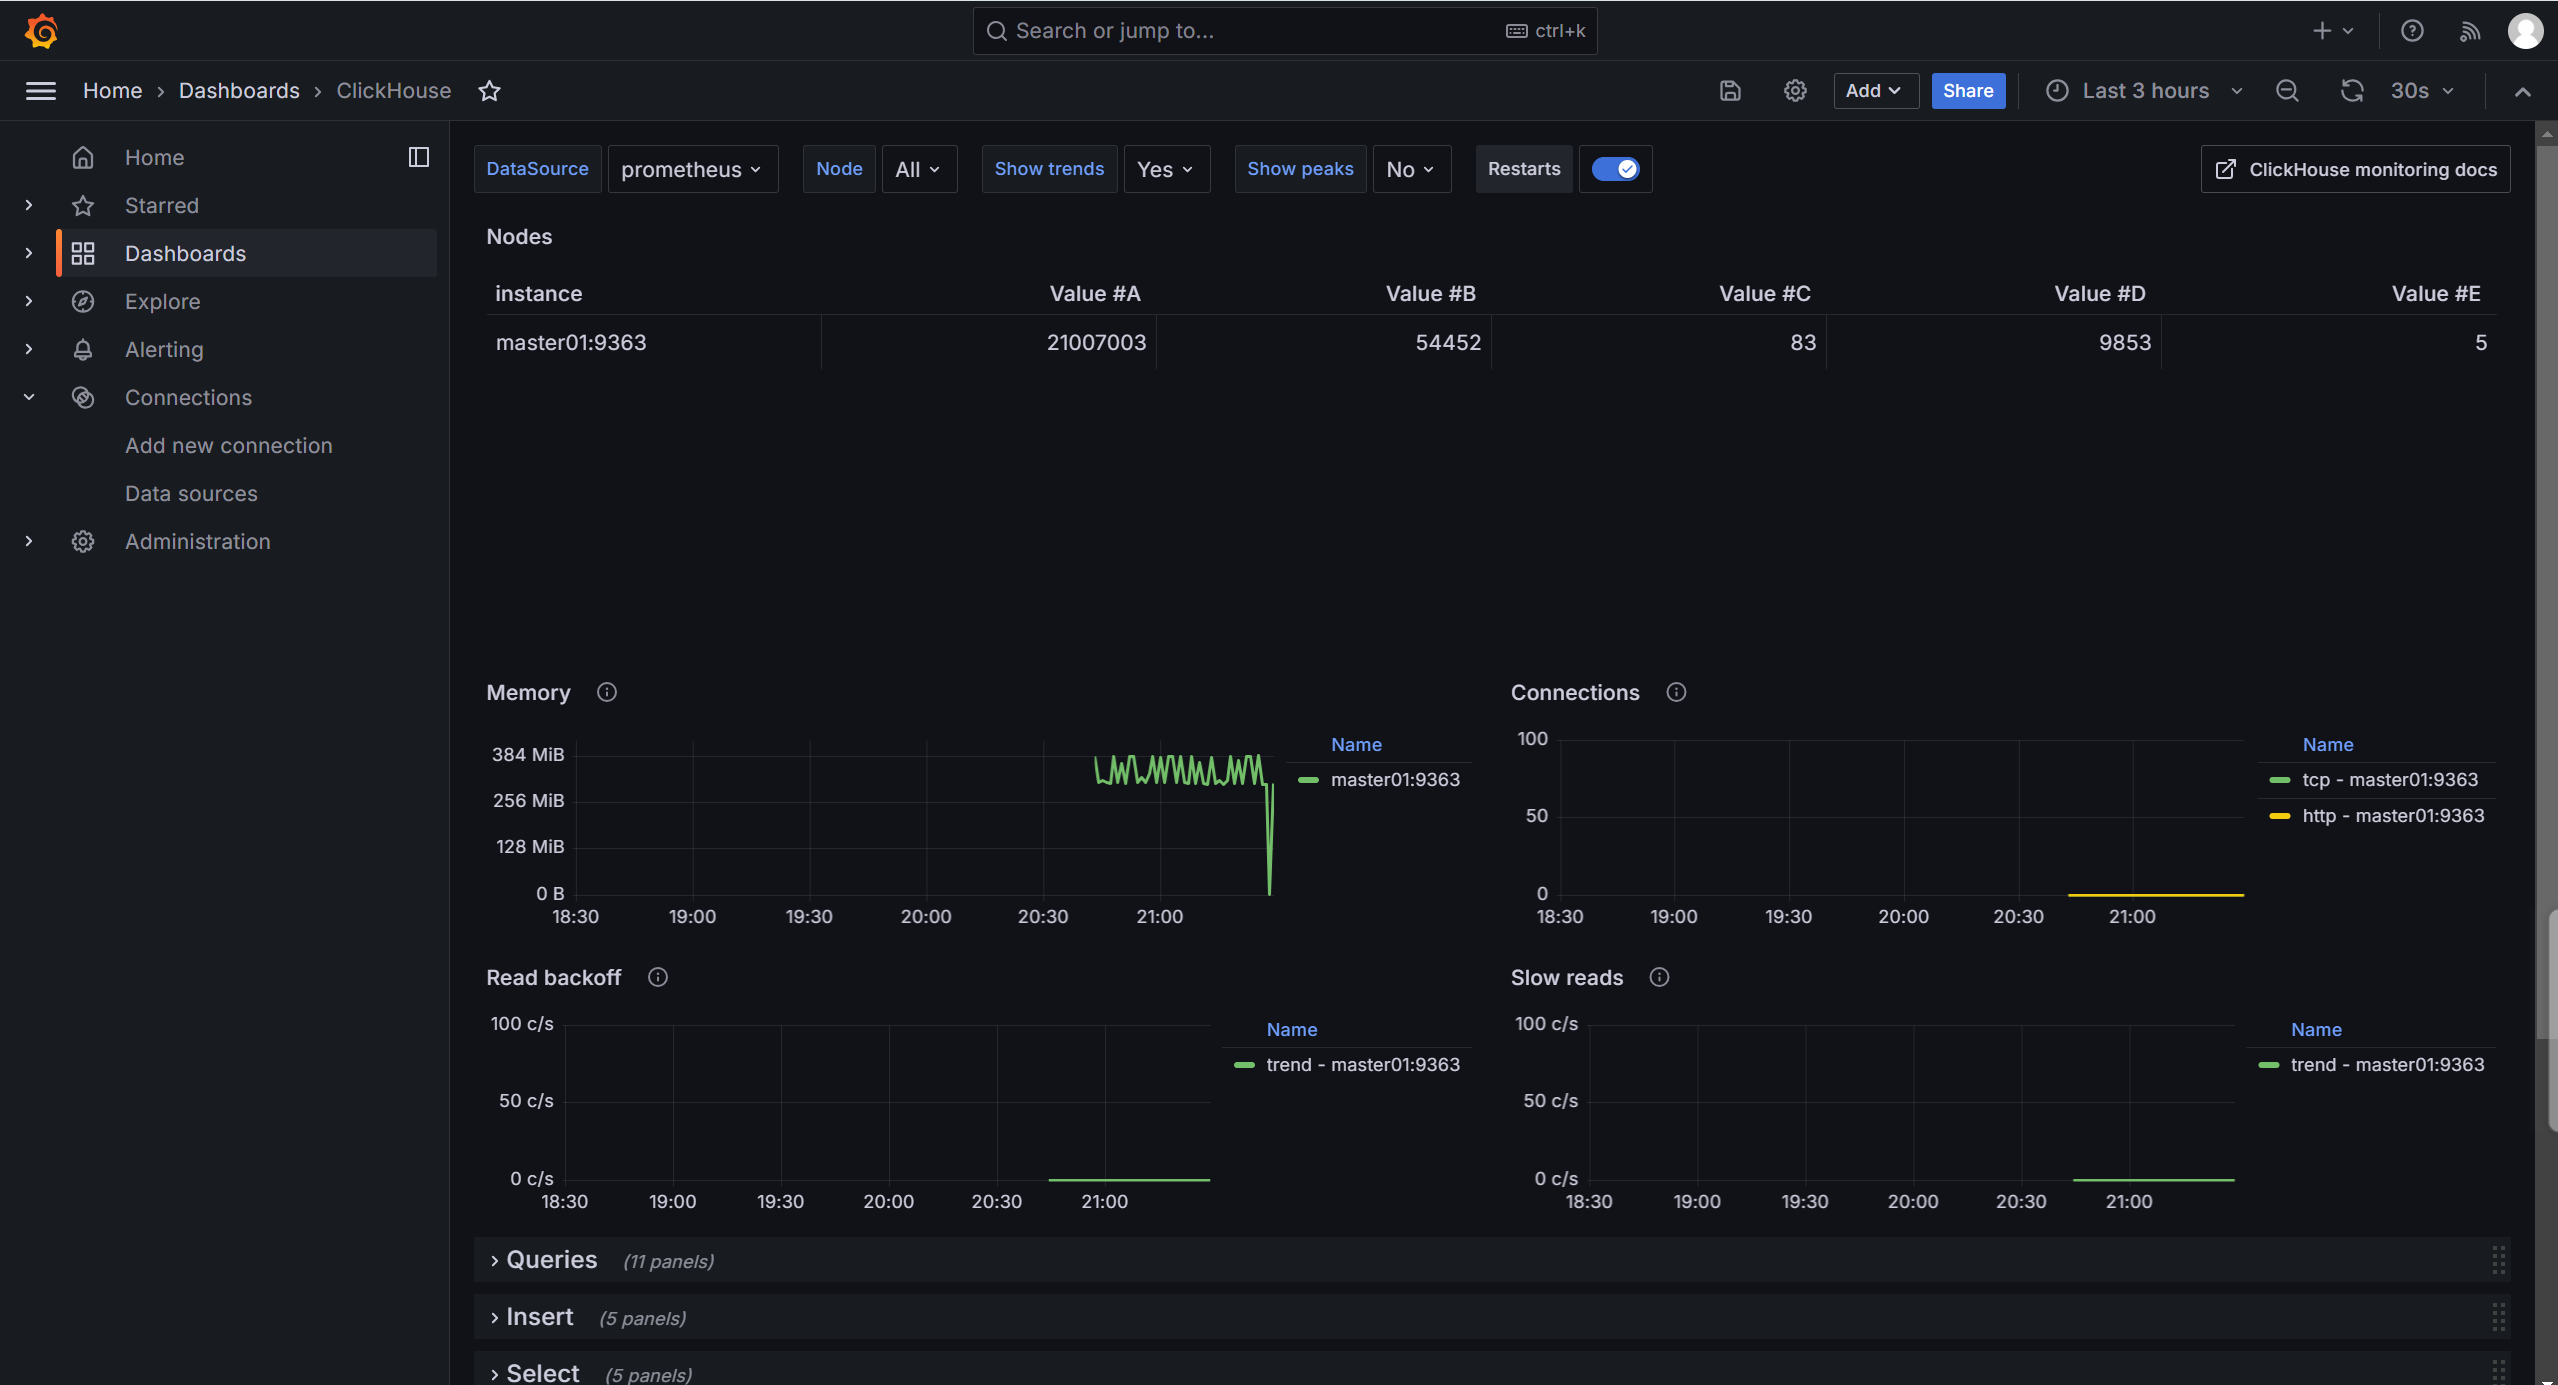
Task: Open ClickHouse monitoring docs link
Action: pos(2355,169)
